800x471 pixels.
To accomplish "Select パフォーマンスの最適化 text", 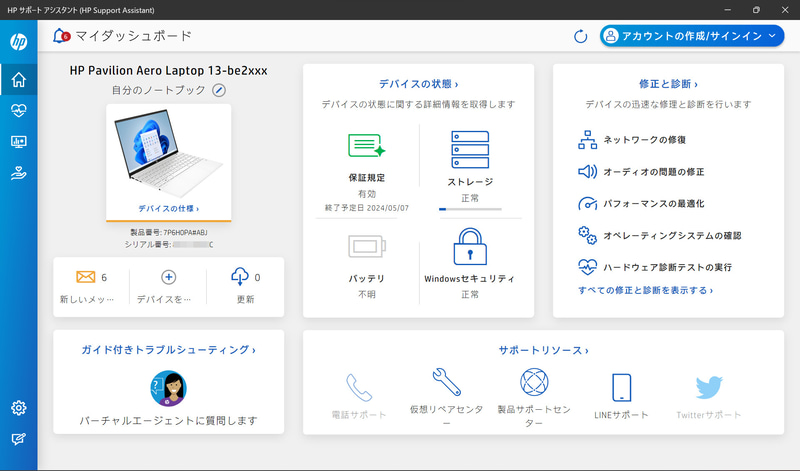I will [654, 204].
